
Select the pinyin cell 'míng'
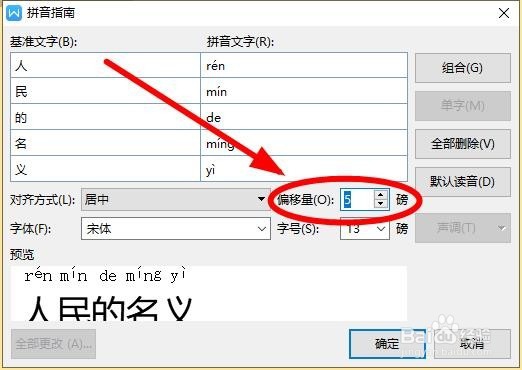pyautogui.click(x=304, y=143)
